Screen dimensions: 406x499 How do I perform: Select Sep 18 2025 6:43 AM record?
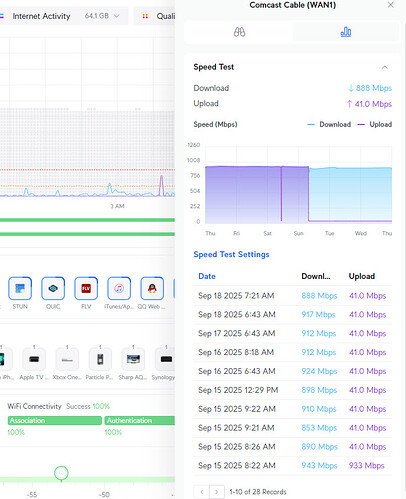coord(292,315)
